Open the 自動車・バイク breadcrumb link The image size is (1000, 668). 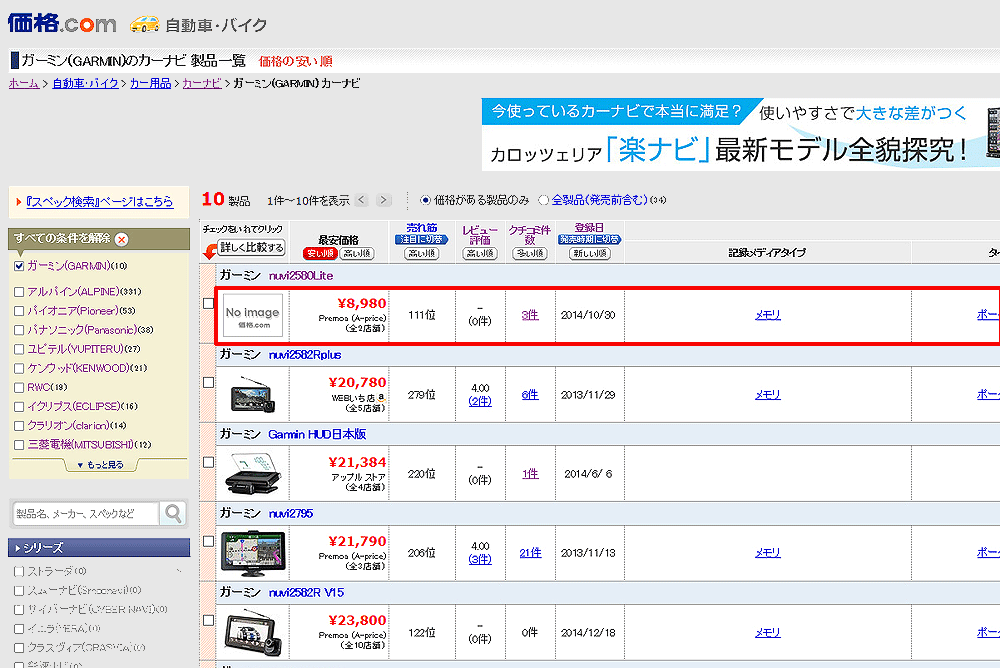point(85,83)
